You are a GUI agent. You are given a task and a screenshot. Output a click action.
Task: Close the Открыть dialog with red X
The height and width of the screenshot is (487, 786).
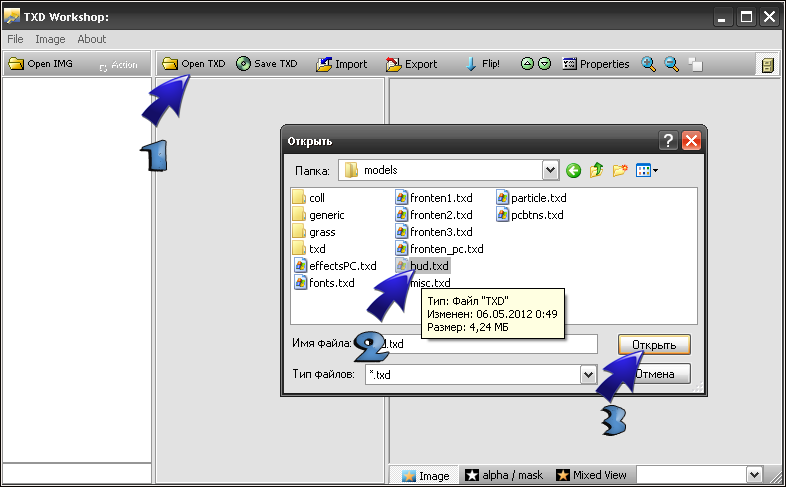[691, 141]
